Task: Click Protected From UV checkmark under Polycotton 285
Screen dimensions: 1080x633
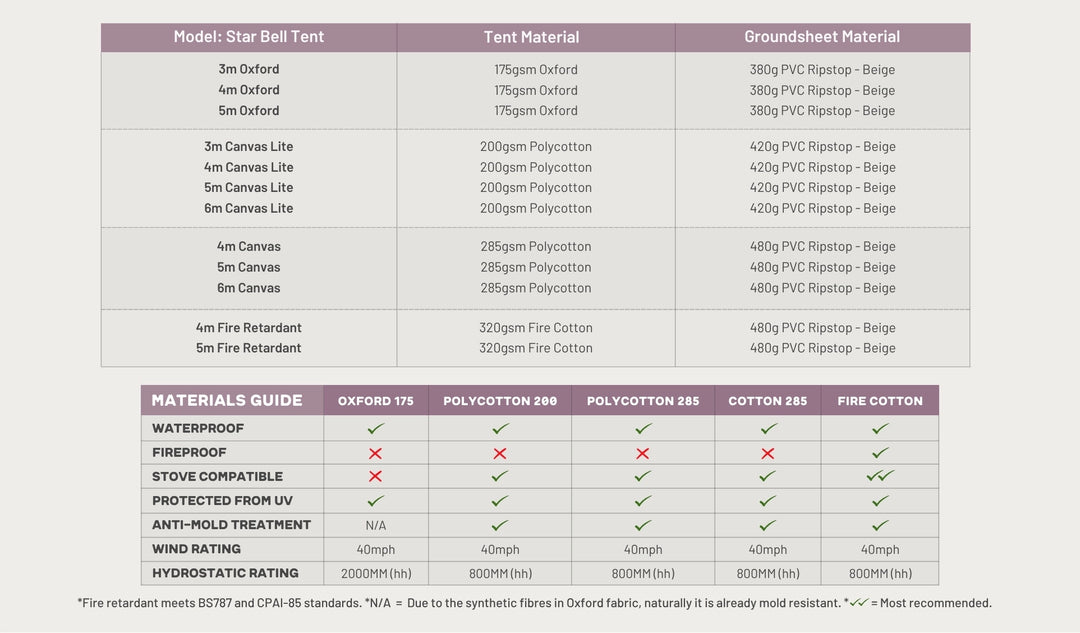Action: tap(643, 501)
